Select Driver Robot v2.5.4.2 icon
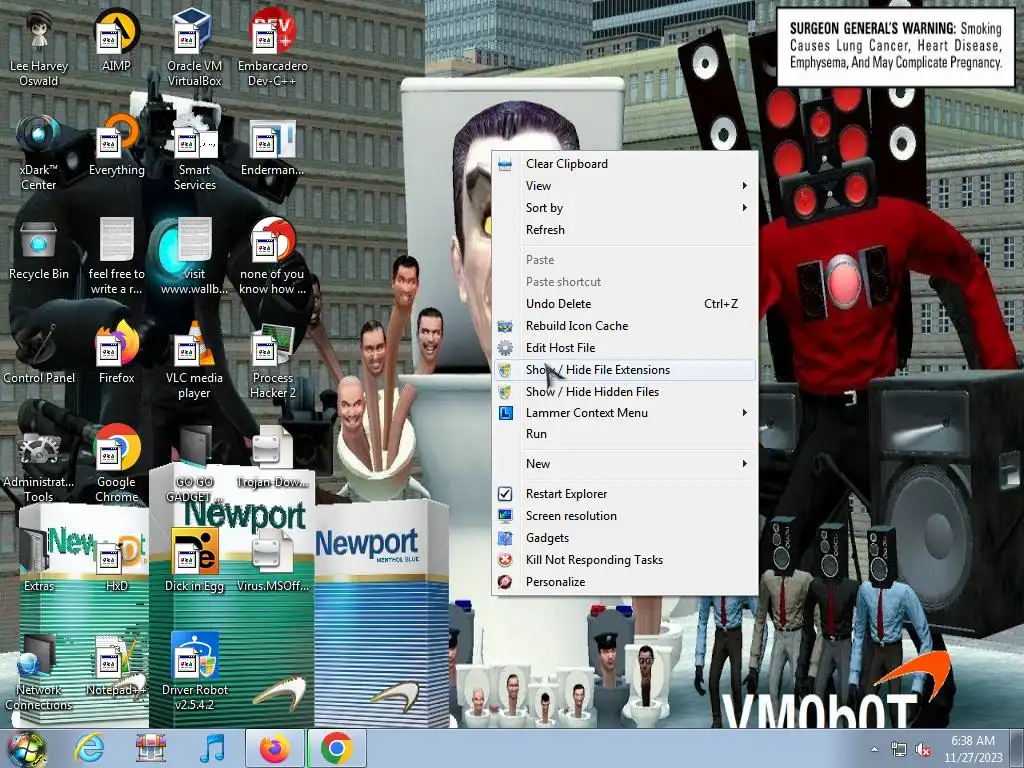 tap(194, 673)
